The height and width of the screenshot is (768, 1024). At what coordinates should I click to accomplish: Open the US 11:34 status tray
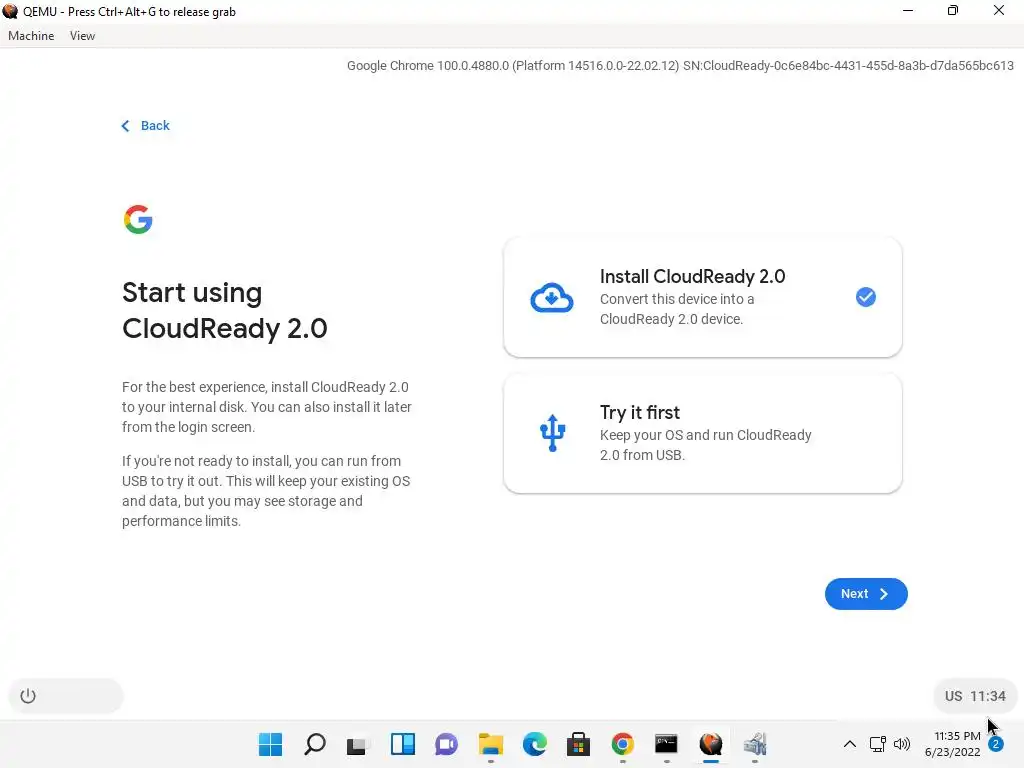coord(975,696)
